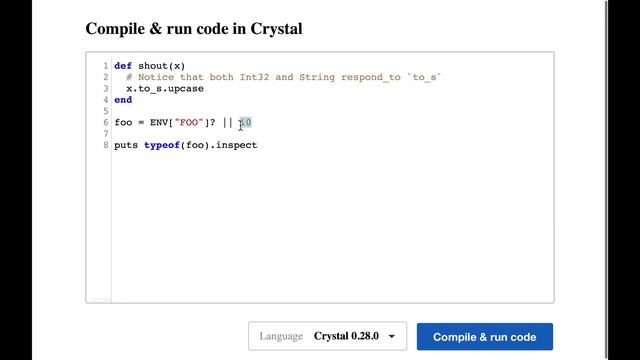Click the Compile & run code button
Screen dimensions: 640x360
[x=484, y=337]
